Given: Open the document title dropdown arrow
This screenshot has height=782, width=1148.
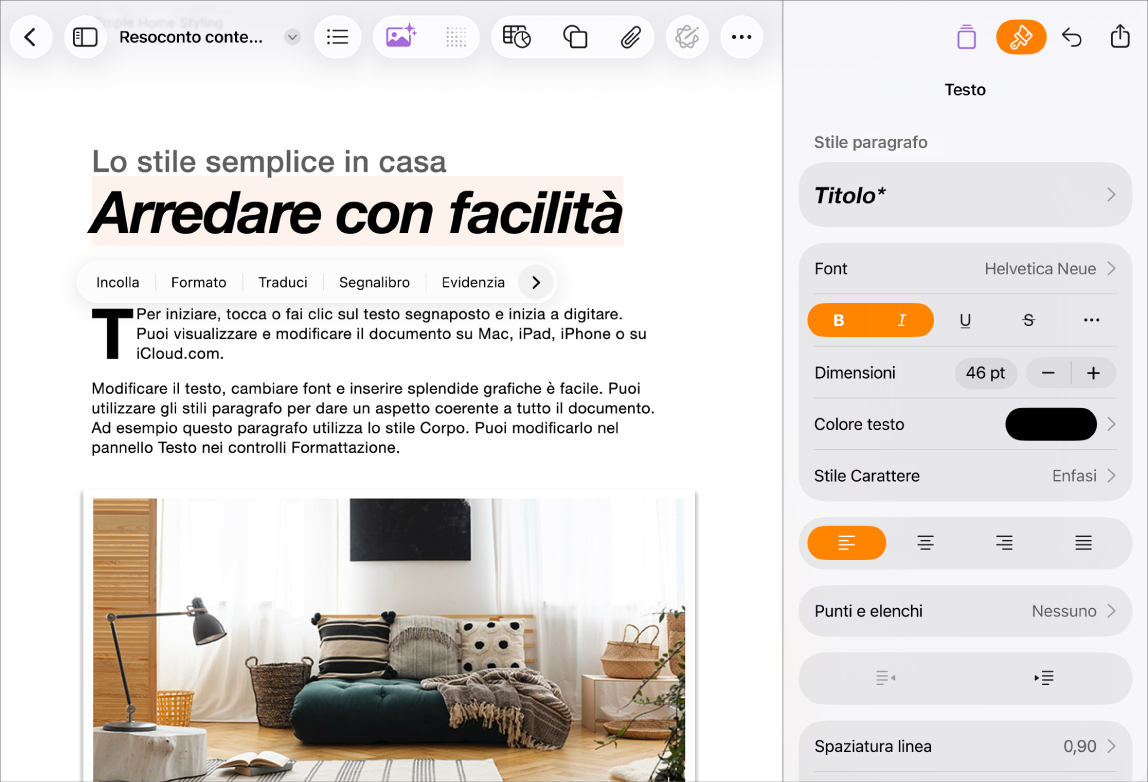Looking at the screenshot, I should [x=292, y=37].
